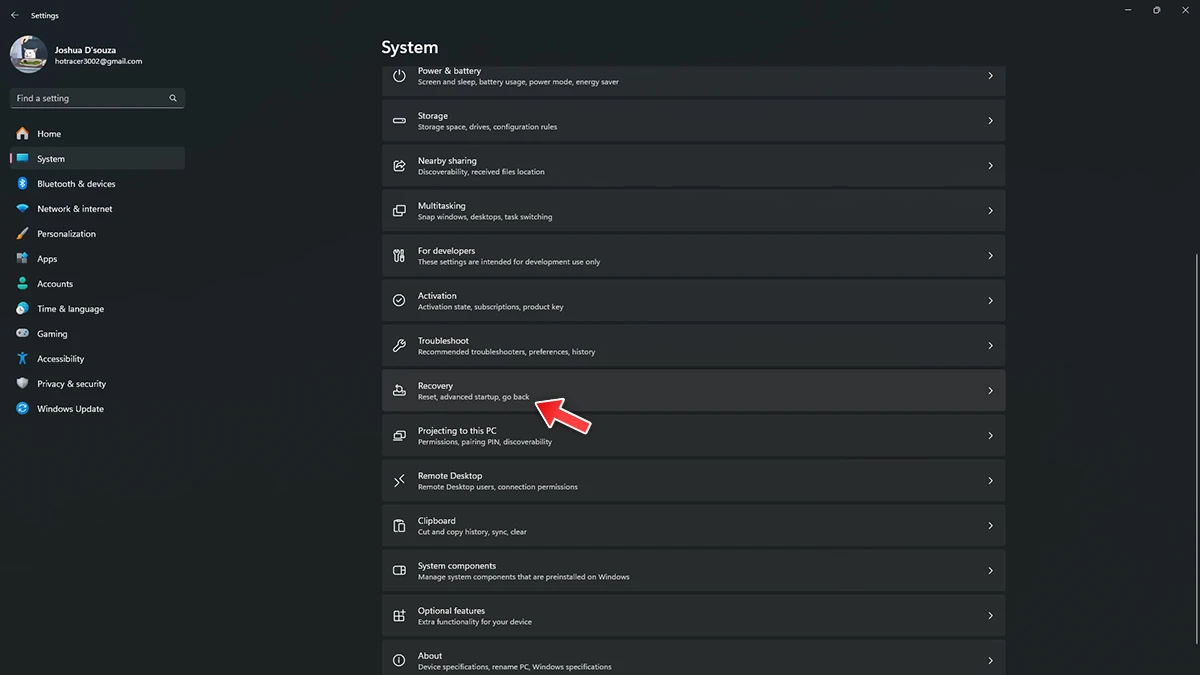Image resolution: width=1200 pixels, height=675 pixels.
Task: Go to Home in the sidebar
Action: click(97, 133)
